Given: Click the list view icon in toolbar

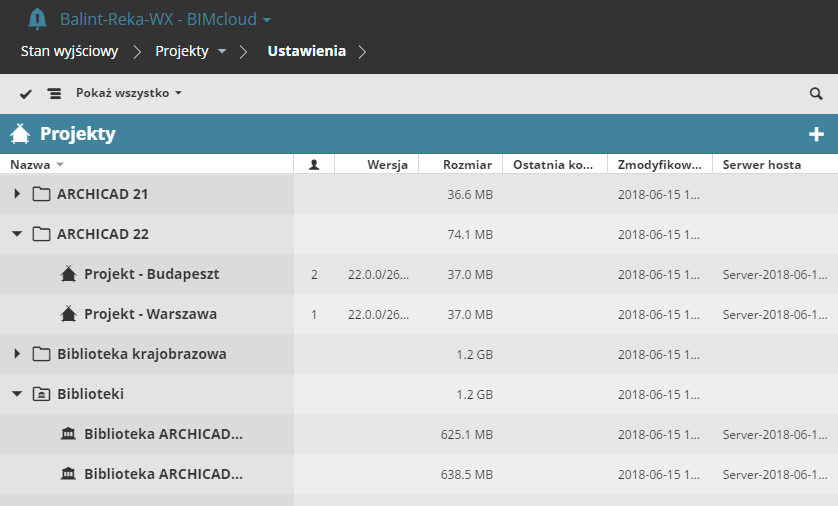Looking at the screenshot, I should [x=54, y=94].
